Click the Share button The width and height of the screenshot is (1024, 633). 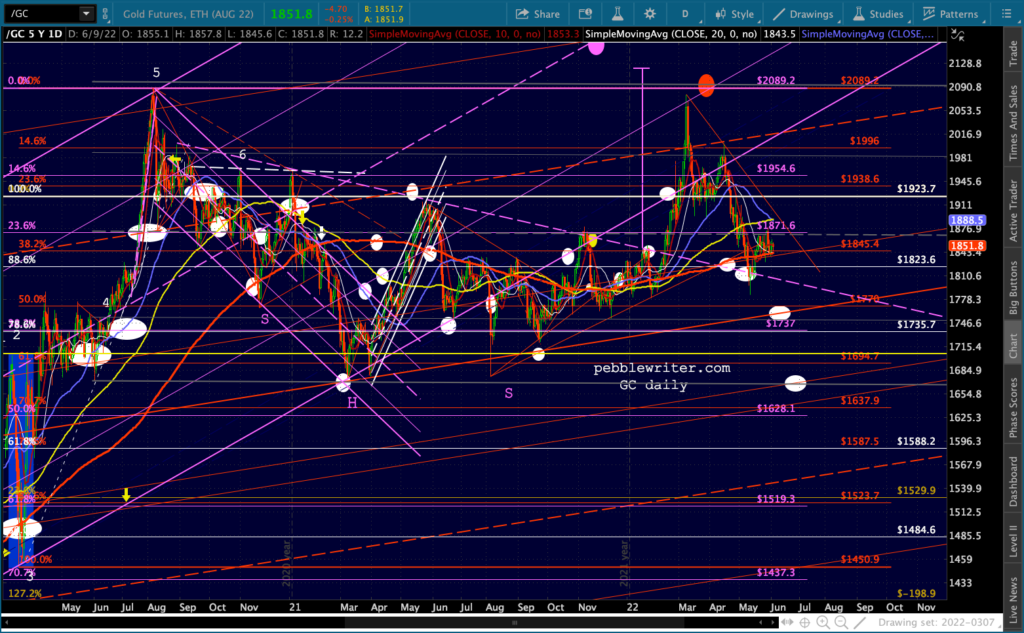click(537, 14)
